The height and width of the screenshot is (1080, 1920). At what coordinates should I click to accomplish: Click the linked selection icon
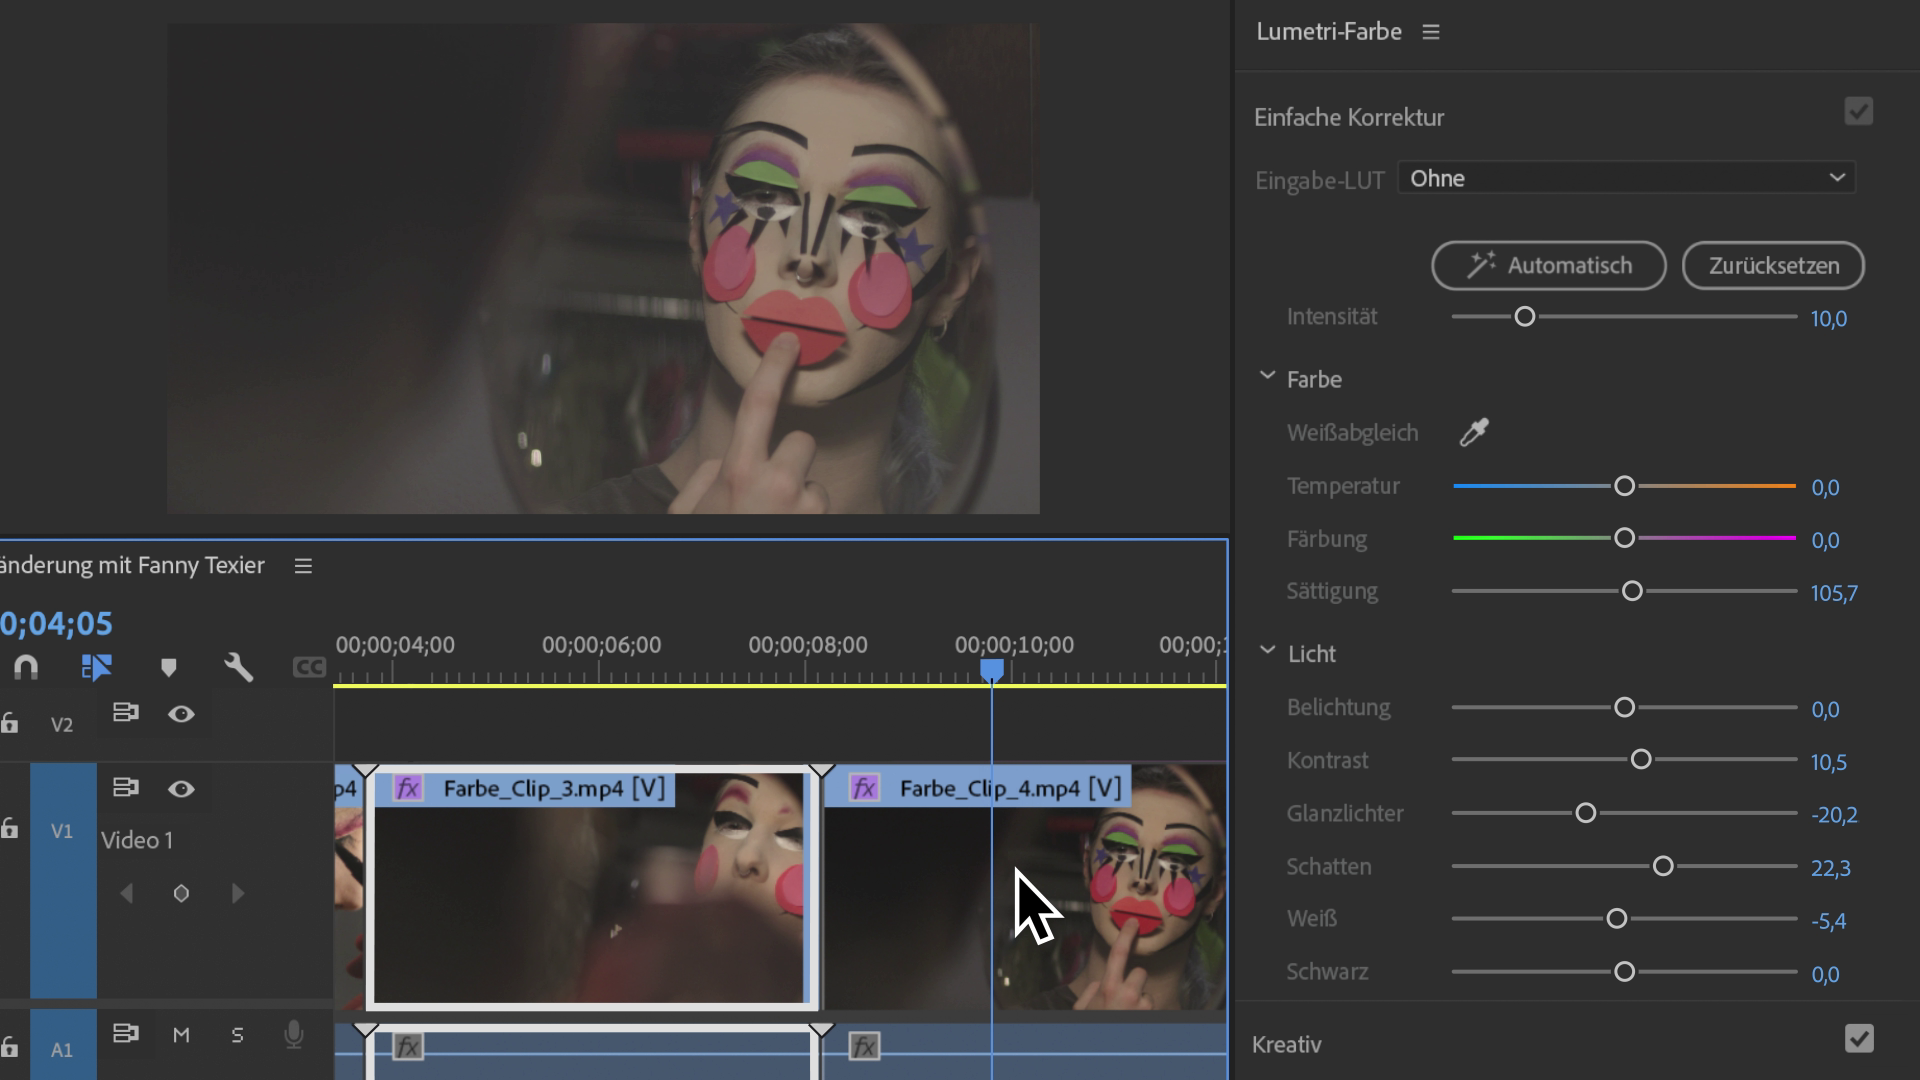click(96, 667)
